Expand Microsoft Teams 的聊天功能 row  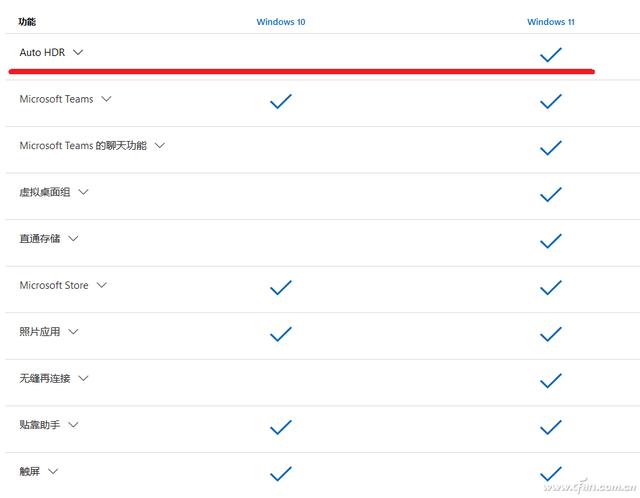click(x=160, y=146)
